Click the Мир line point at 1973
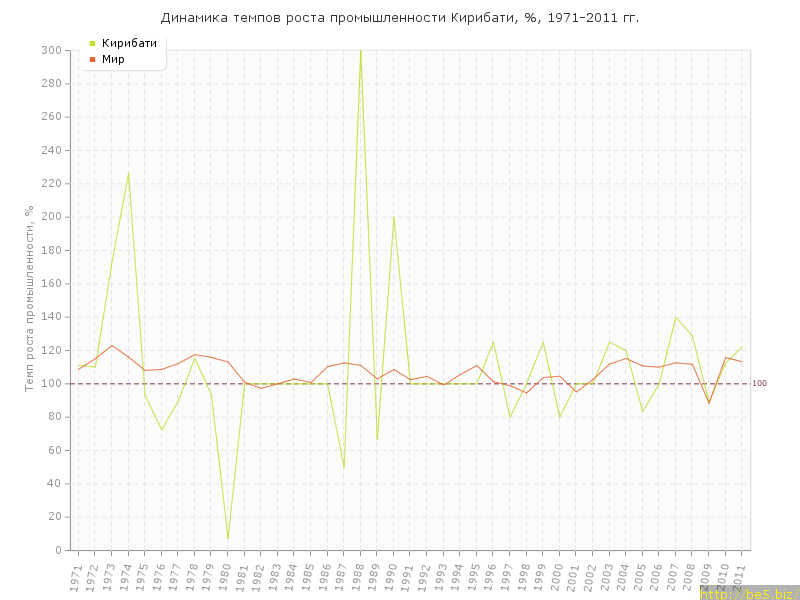The image size is (800, 600). click(111, 345)
